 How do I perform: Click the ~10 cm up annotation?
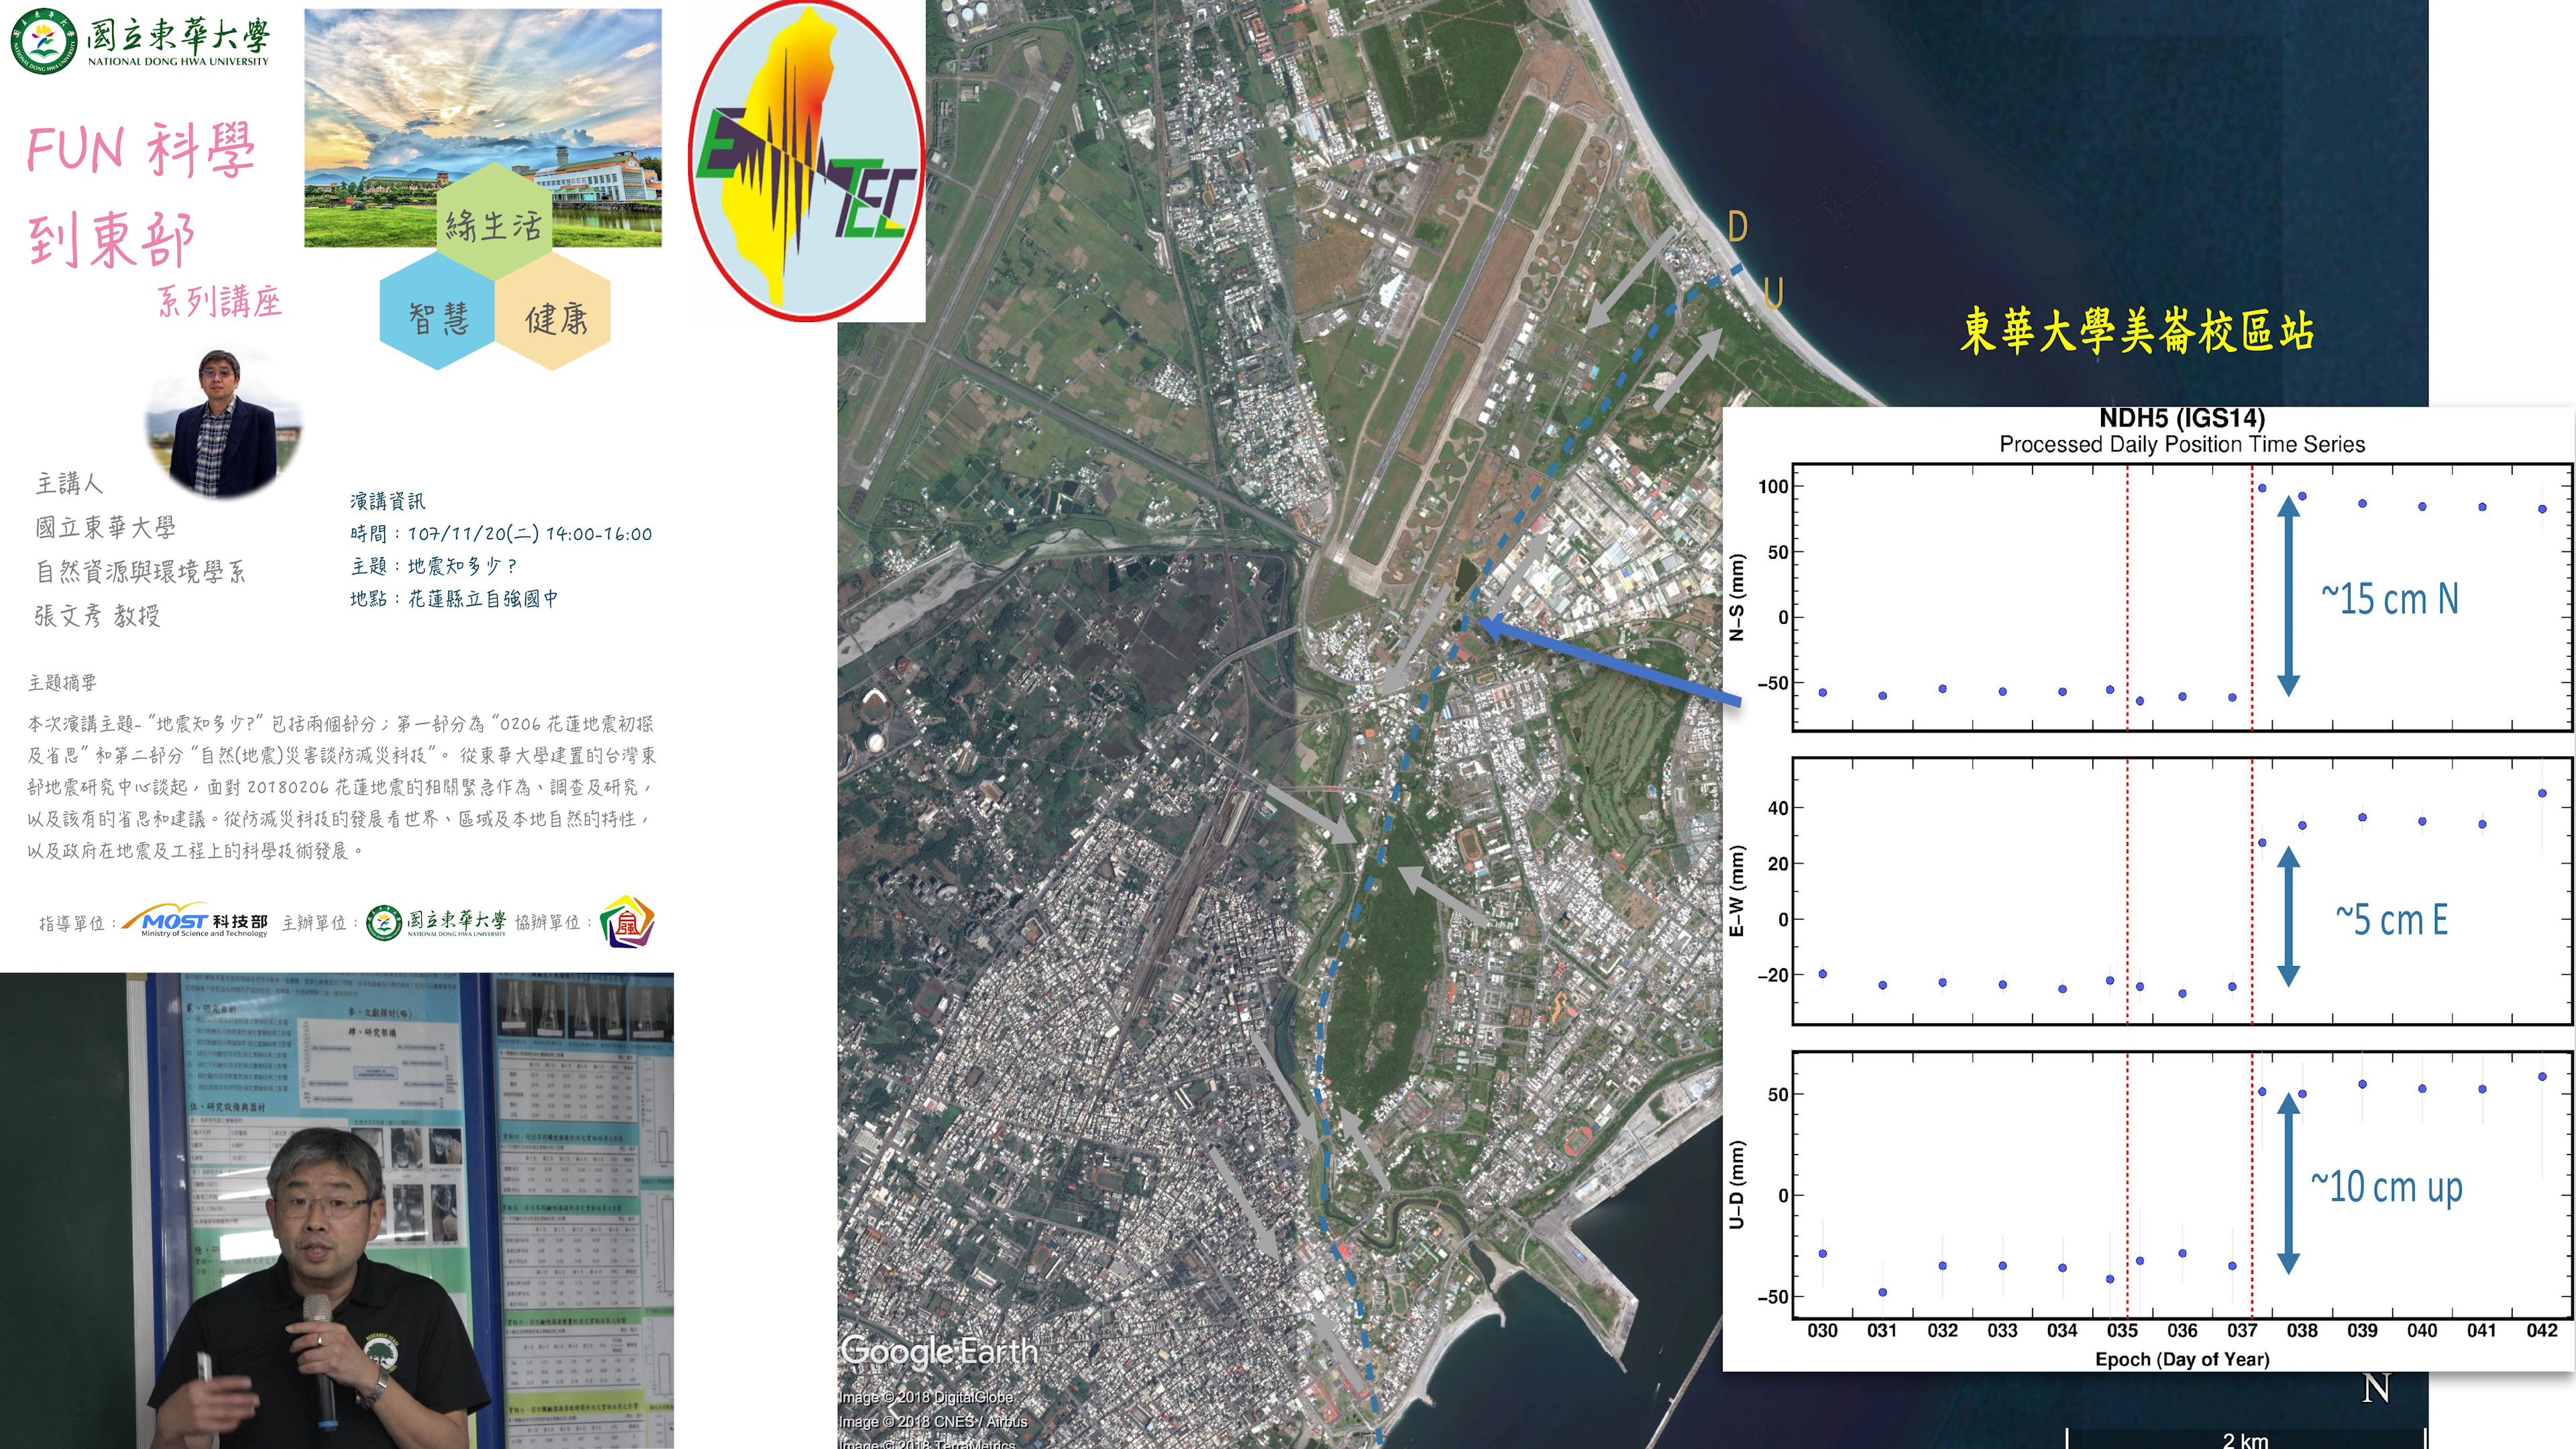tap(2386, 1187)
